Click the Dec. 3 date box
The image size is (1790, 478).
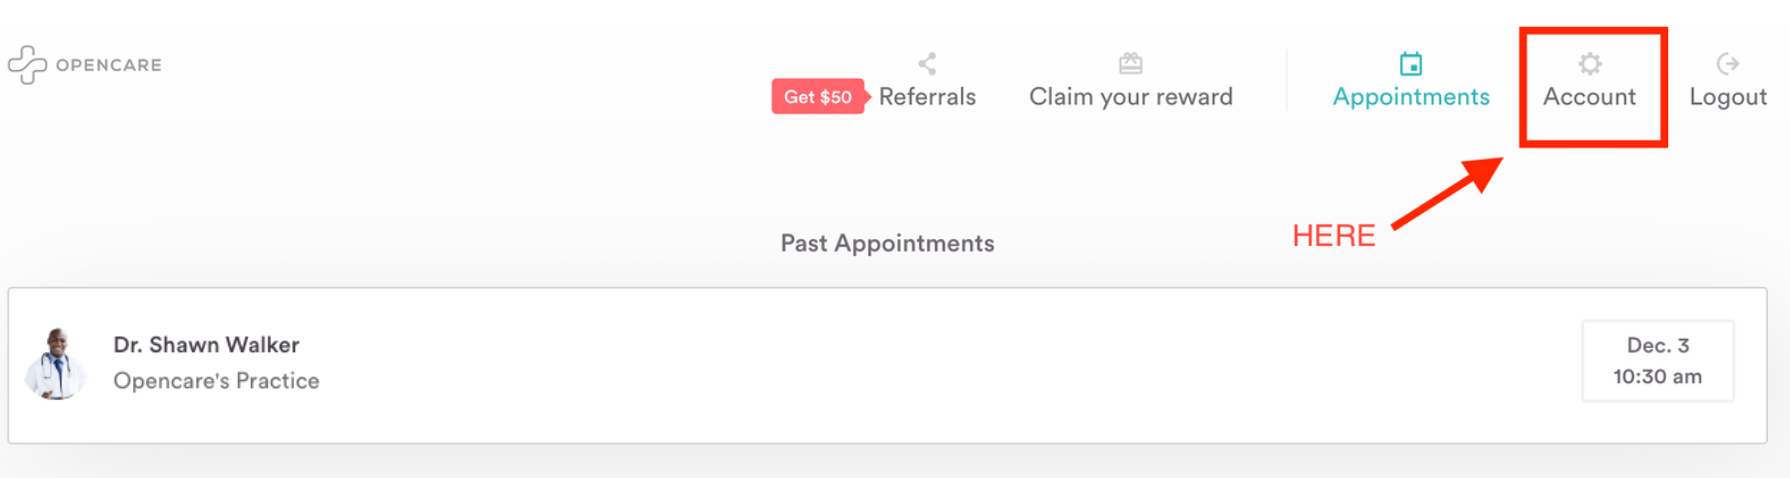tap(1657, 361)
